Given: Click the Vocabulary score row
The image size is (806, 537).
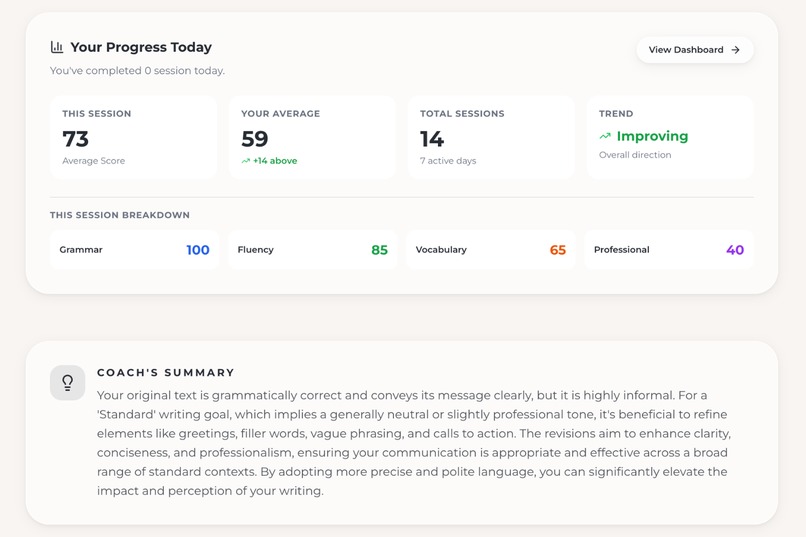Looking at the screenshot, I should pyautogui.click(x=491, y=250).
